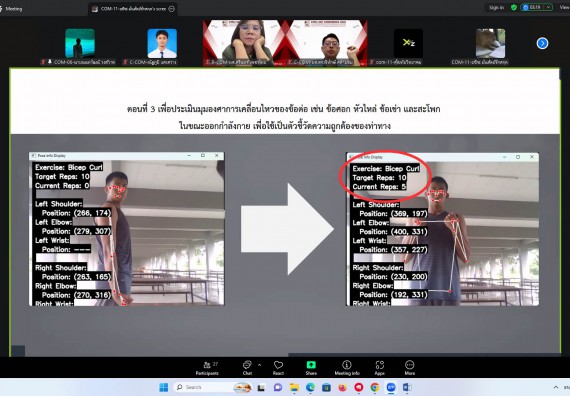The width and height of the screenshot is (570, 396).
Task: Open Firefox from the taskbar
Action: (342, 388)
